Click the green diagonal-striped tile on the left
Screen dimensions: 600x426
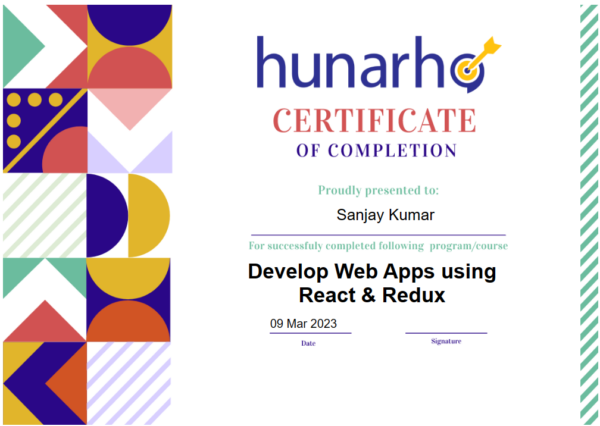44,215
